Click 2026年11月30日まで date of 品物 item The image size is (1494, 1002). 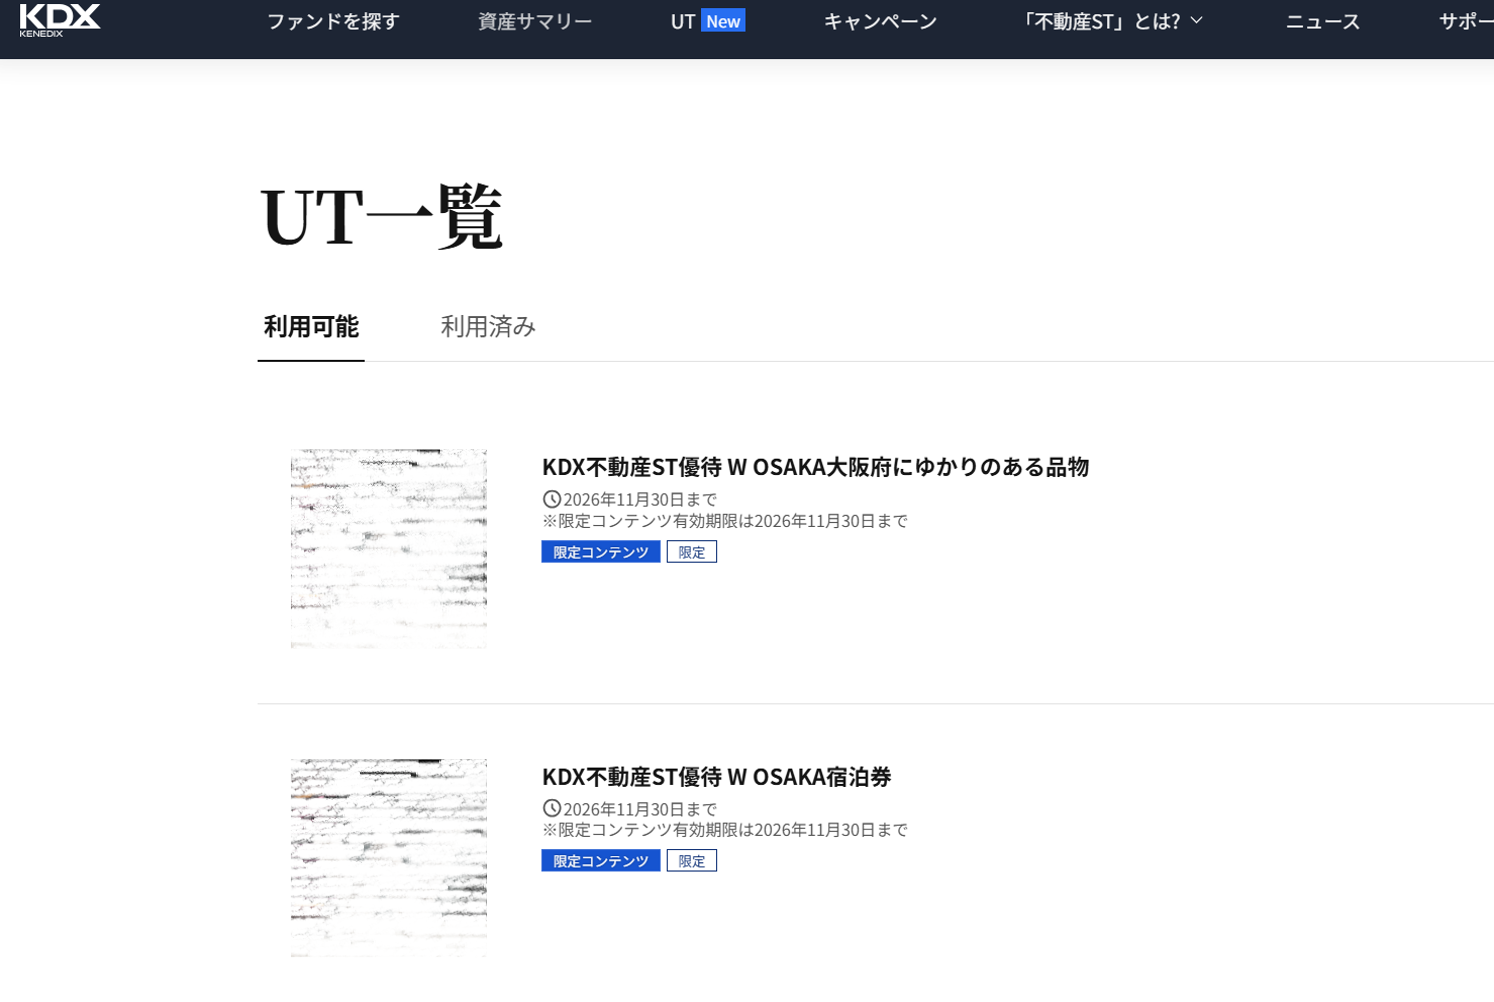click(x=640, y=499)
